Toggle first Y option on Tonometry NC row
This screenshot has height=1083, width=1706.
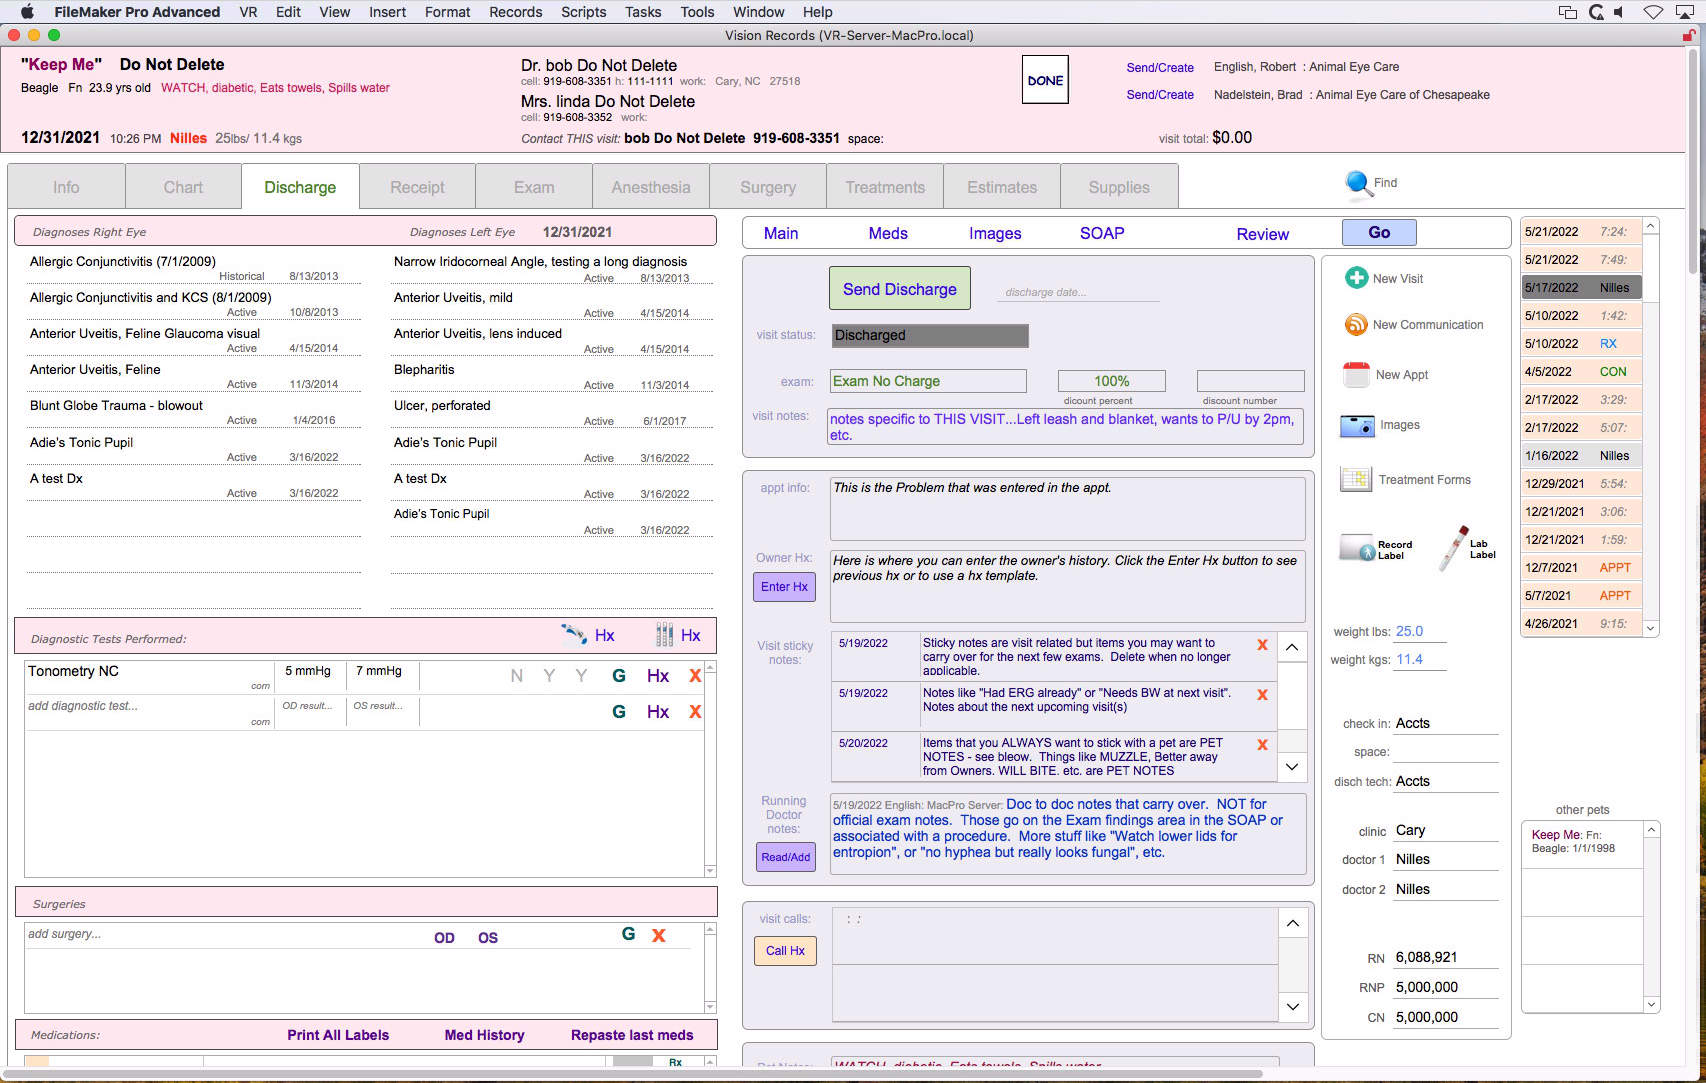(x=549, y=676)
